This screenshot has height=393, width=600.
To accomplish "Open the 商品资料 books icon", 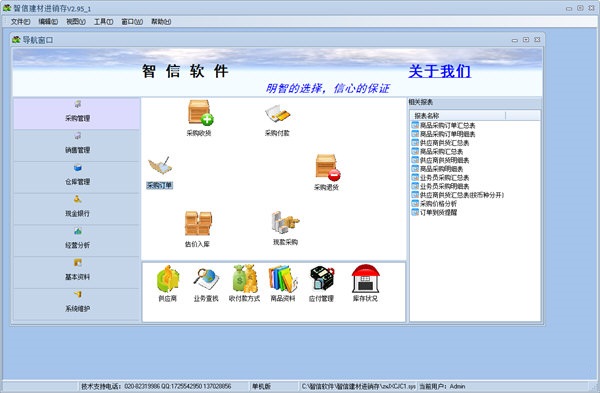I will (x=283, y=279).
